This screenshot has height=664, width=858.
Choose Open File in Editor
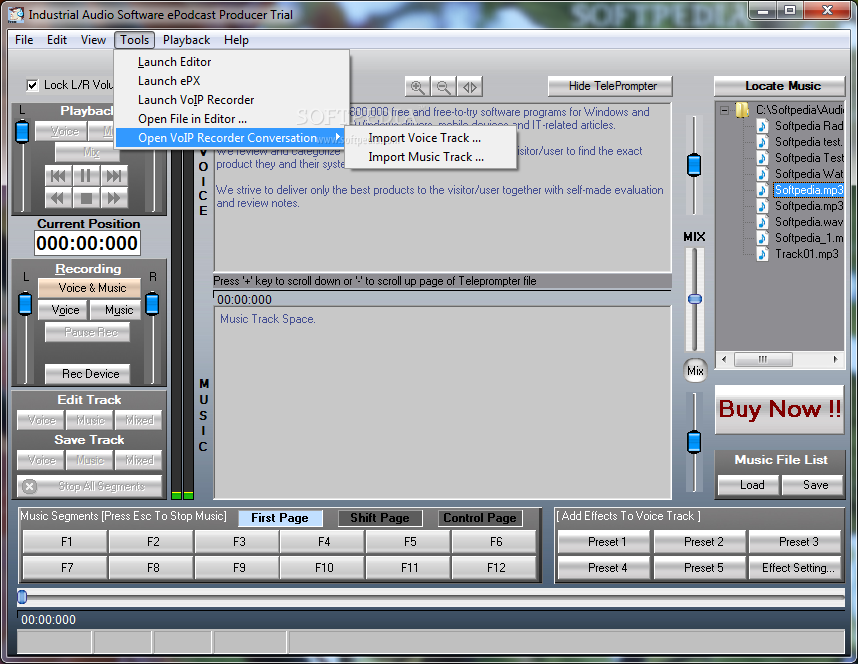[232, 119]
